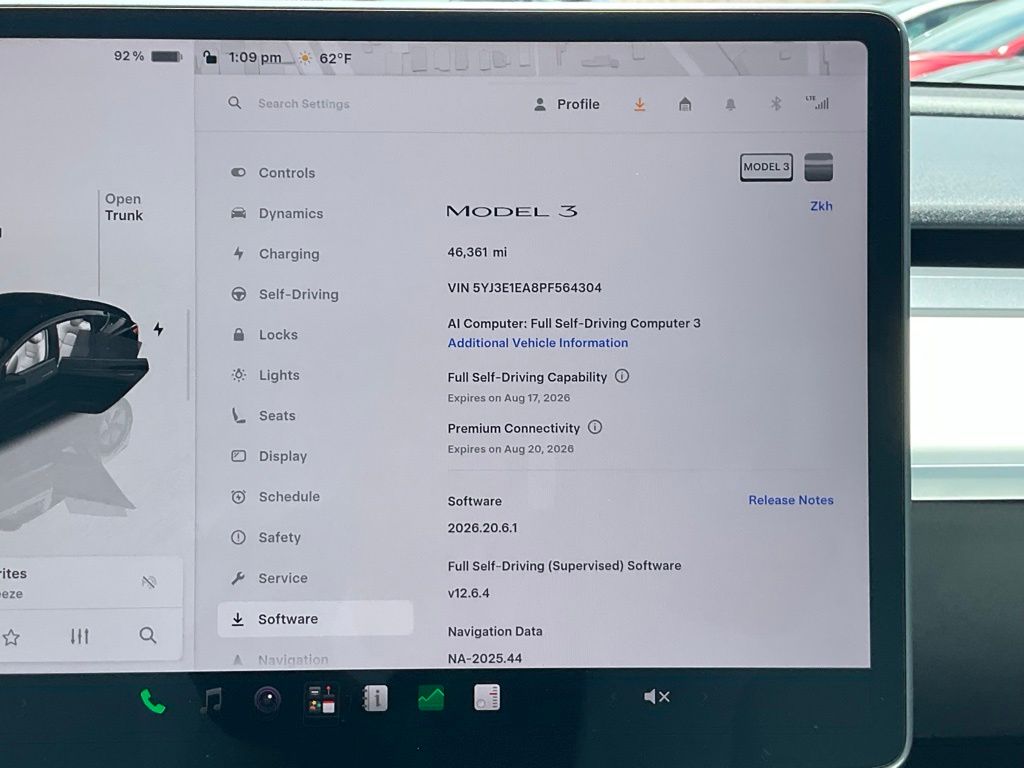Open the Music app icon
1024x768 pixels.
(x=210, y=700)
